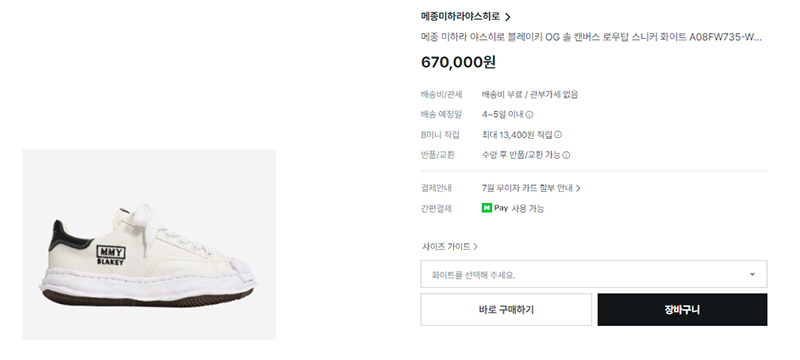800x360 pixels.
Task: Click the info icon next to 4~5일 이내
Action: (x=530, y=115)
